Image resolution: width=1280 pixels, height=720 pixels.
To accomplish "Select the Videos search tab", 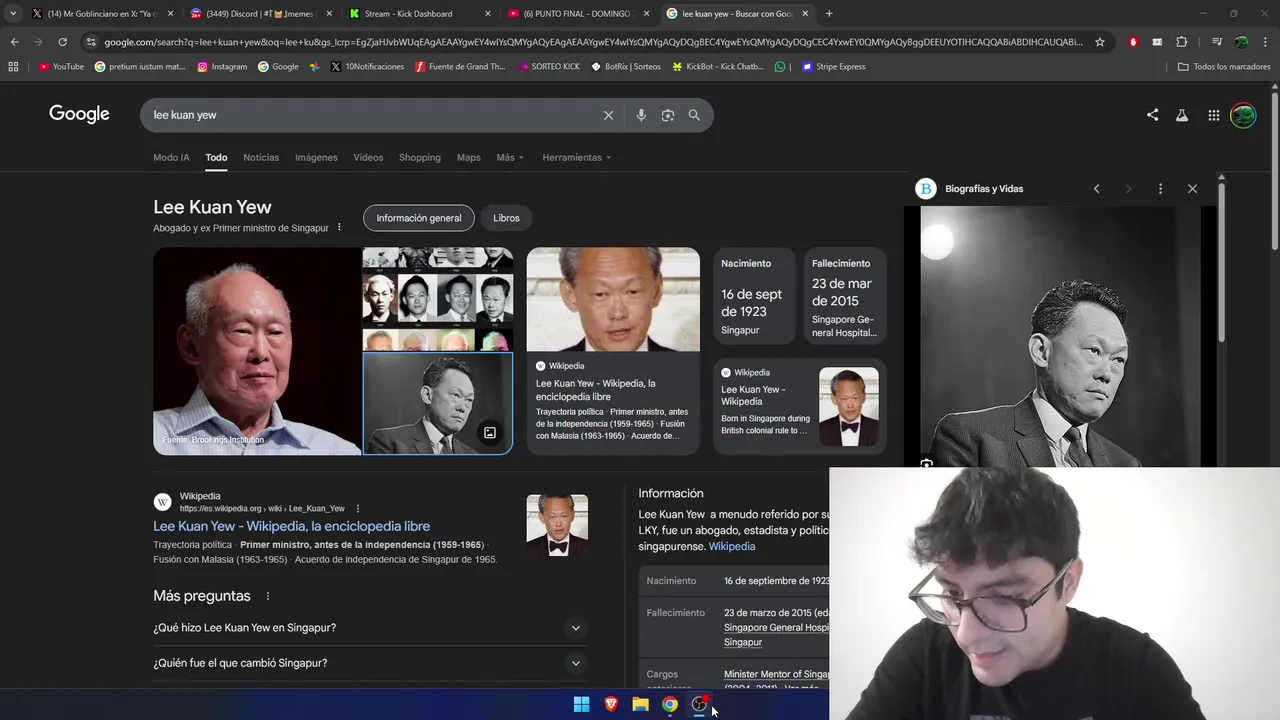I will [368, 158].
